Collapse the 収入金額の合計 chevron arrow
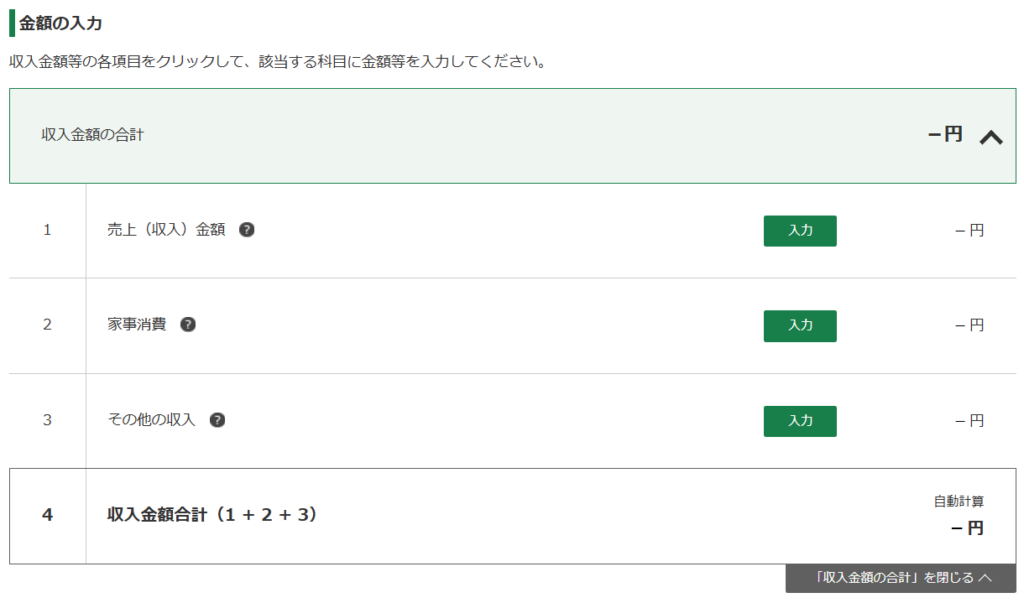Viewport: 1024px width, 603px height. (990, 137)
